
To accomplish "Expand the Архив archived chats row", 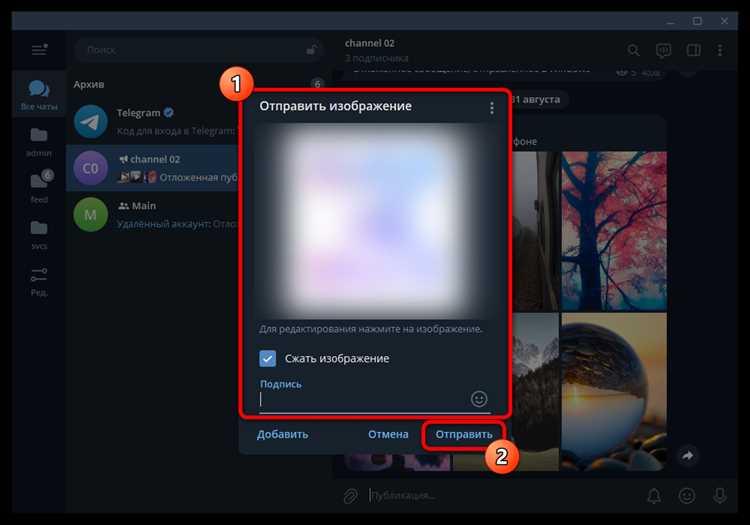I will click(154, 85).
